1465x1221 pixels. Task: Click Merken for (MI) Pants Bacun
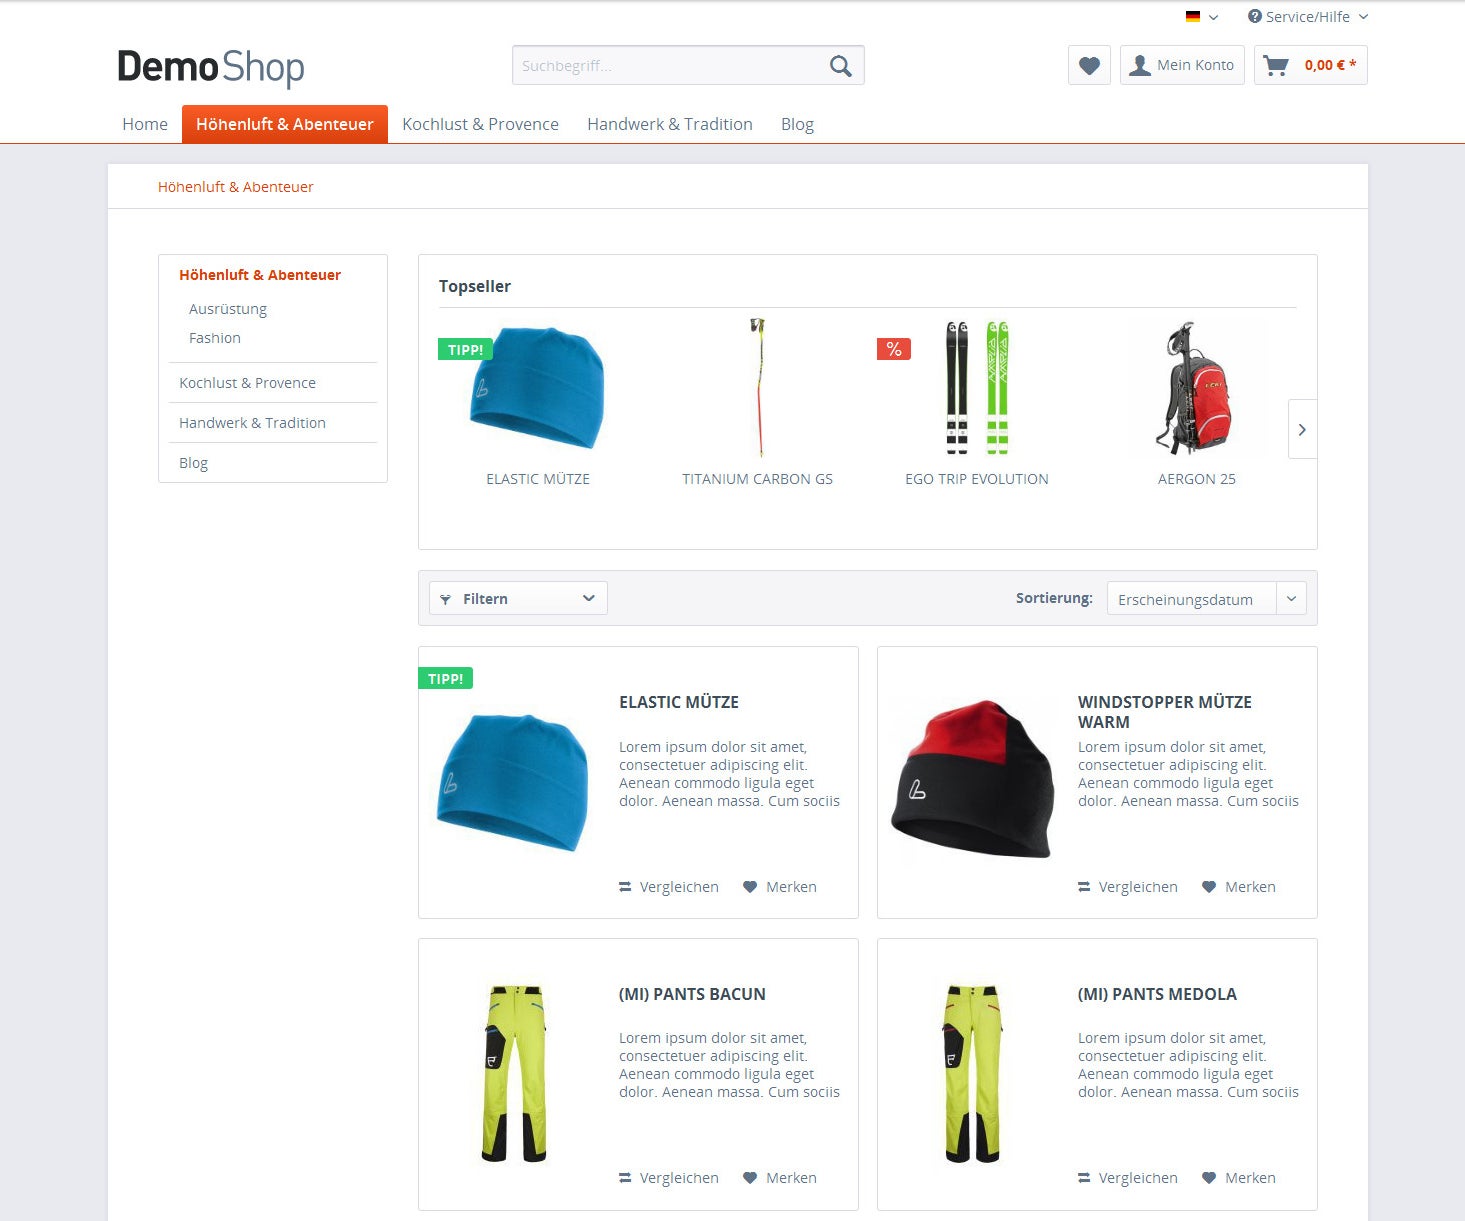point(780,1178)
